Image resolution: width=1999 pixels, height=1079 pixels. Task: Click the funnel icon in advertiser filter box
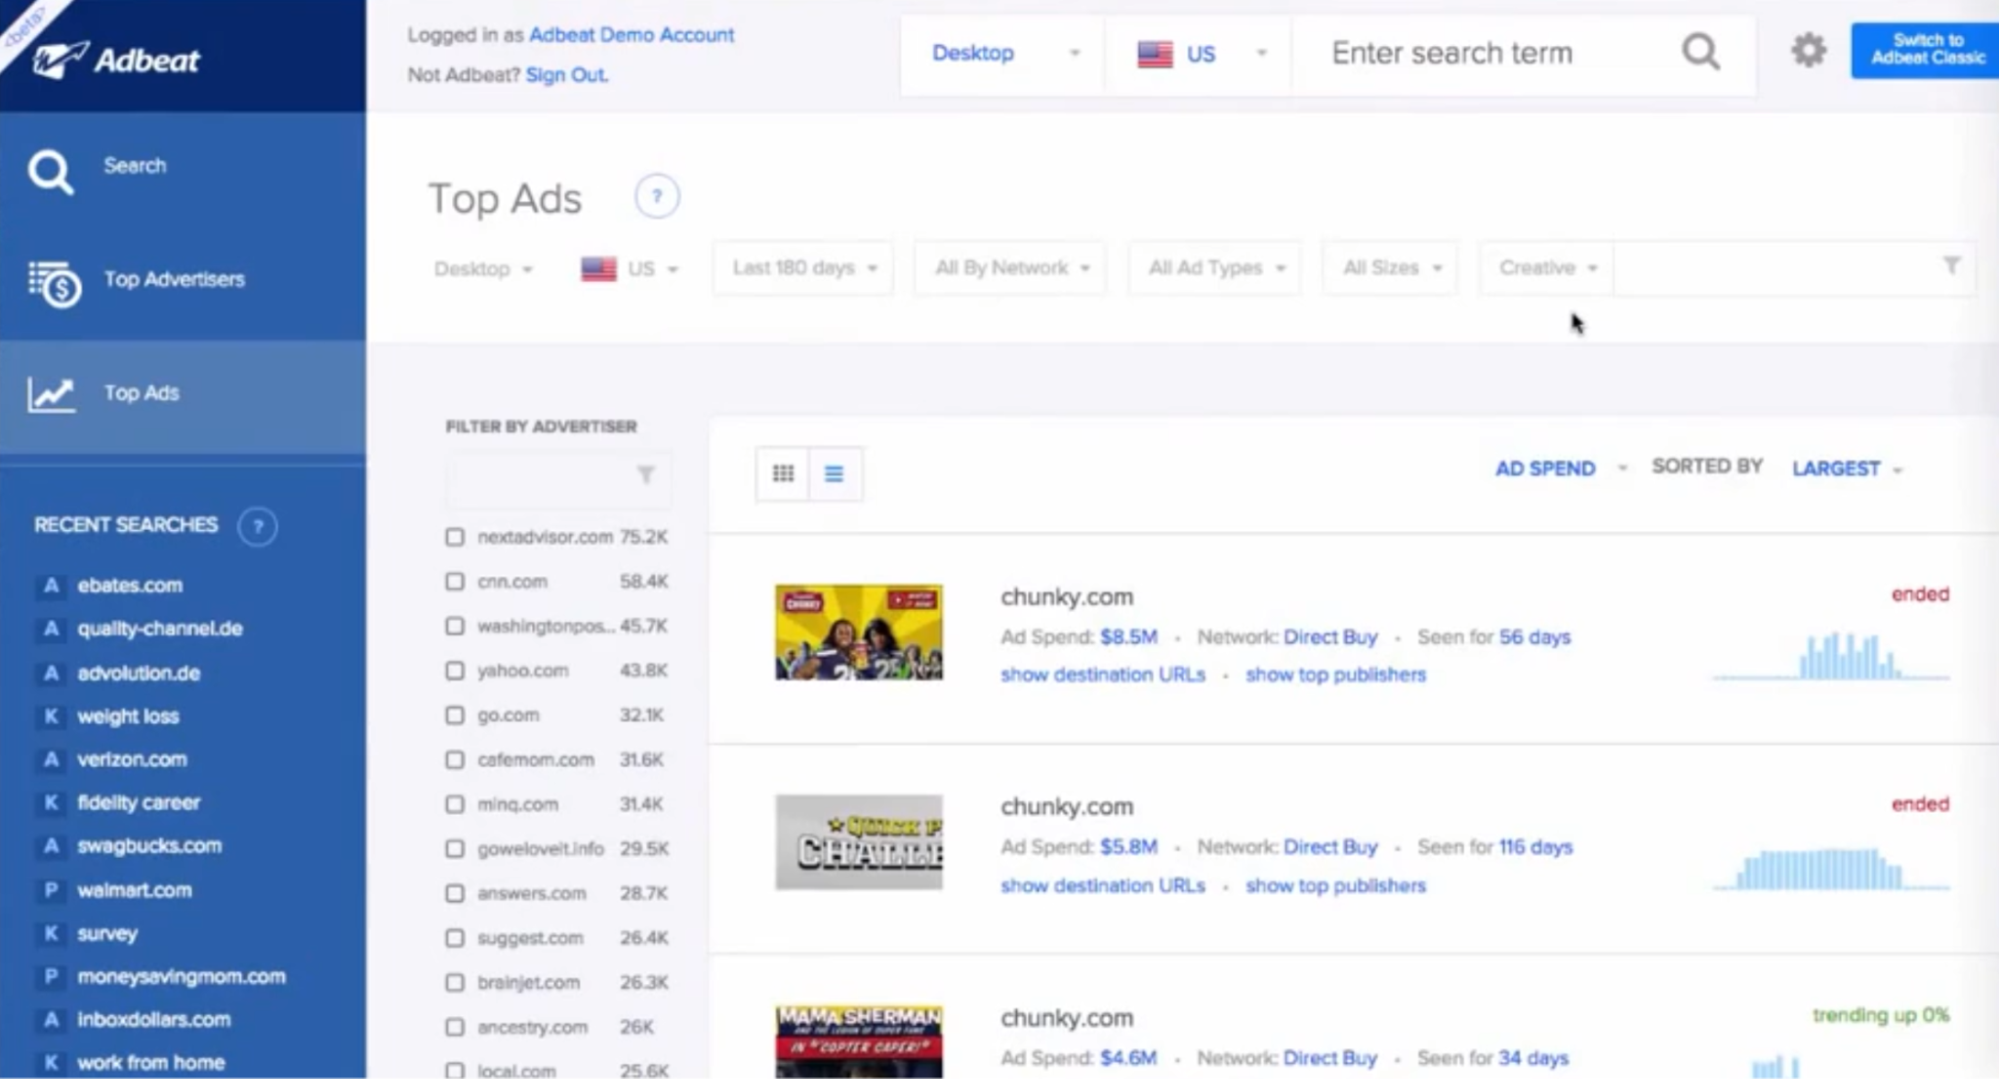[x=646, y=475]
